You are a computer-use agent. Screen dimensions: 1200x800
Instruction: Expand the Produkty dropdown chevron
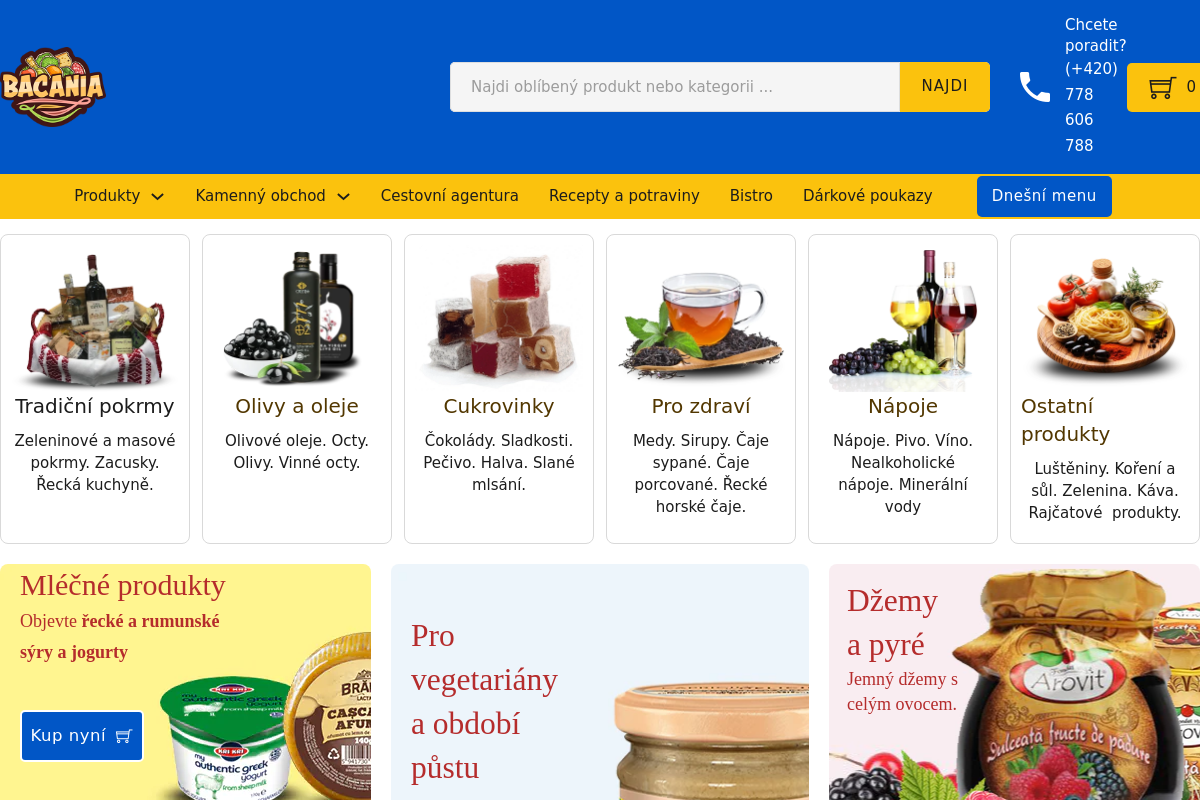click(x=157, y=197)
